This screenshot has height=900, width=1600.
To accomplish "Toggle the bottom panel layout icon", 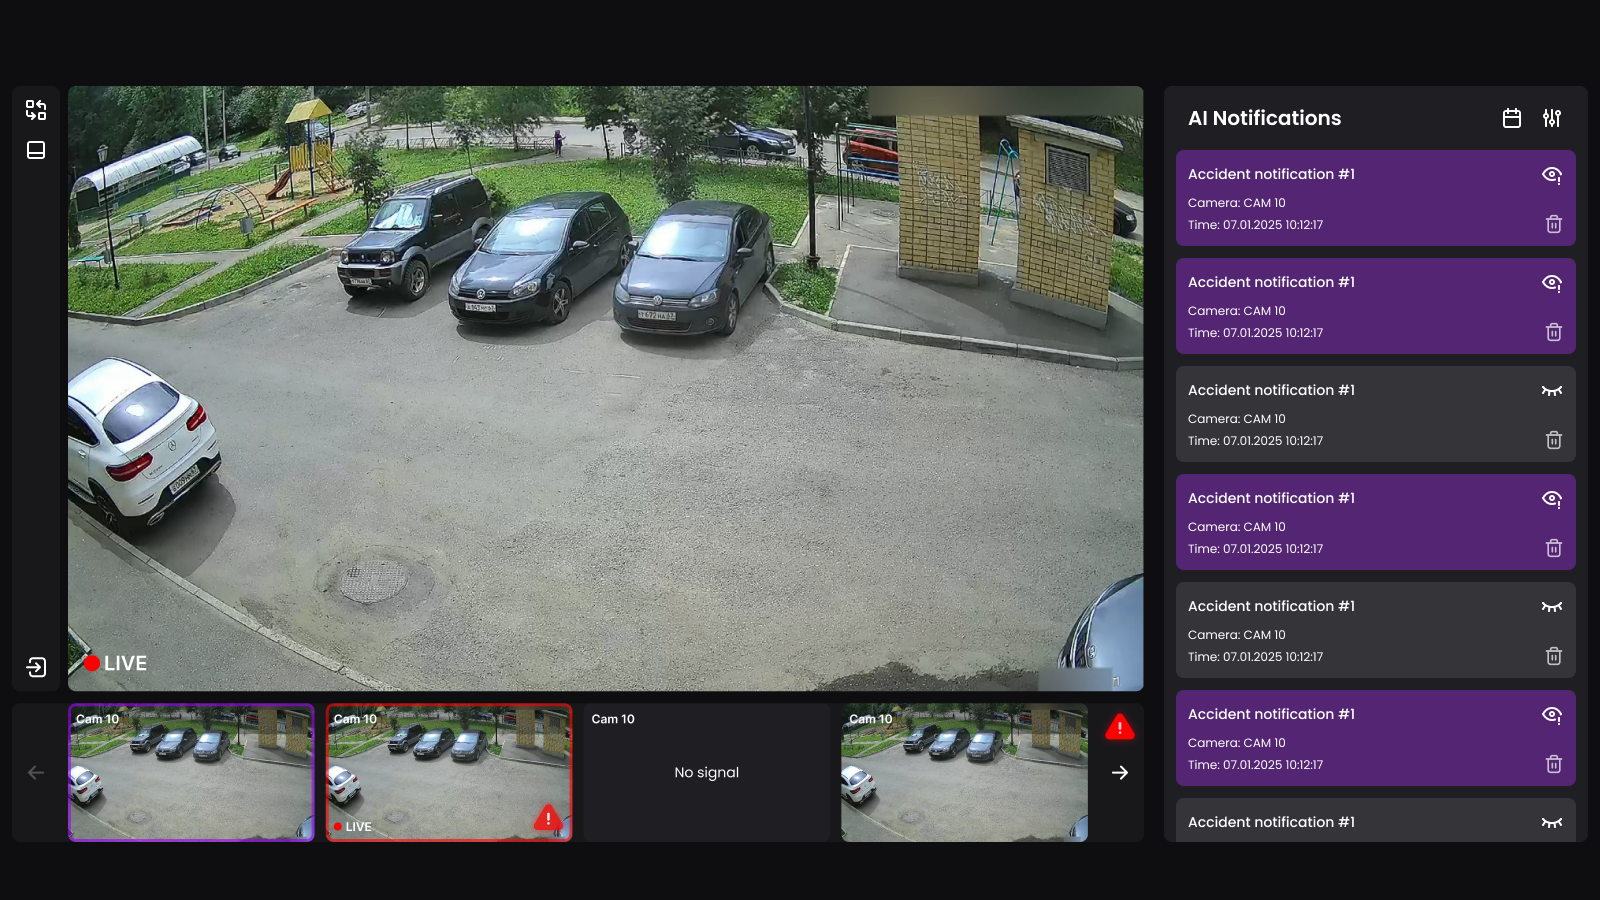I will pos(36,150).
